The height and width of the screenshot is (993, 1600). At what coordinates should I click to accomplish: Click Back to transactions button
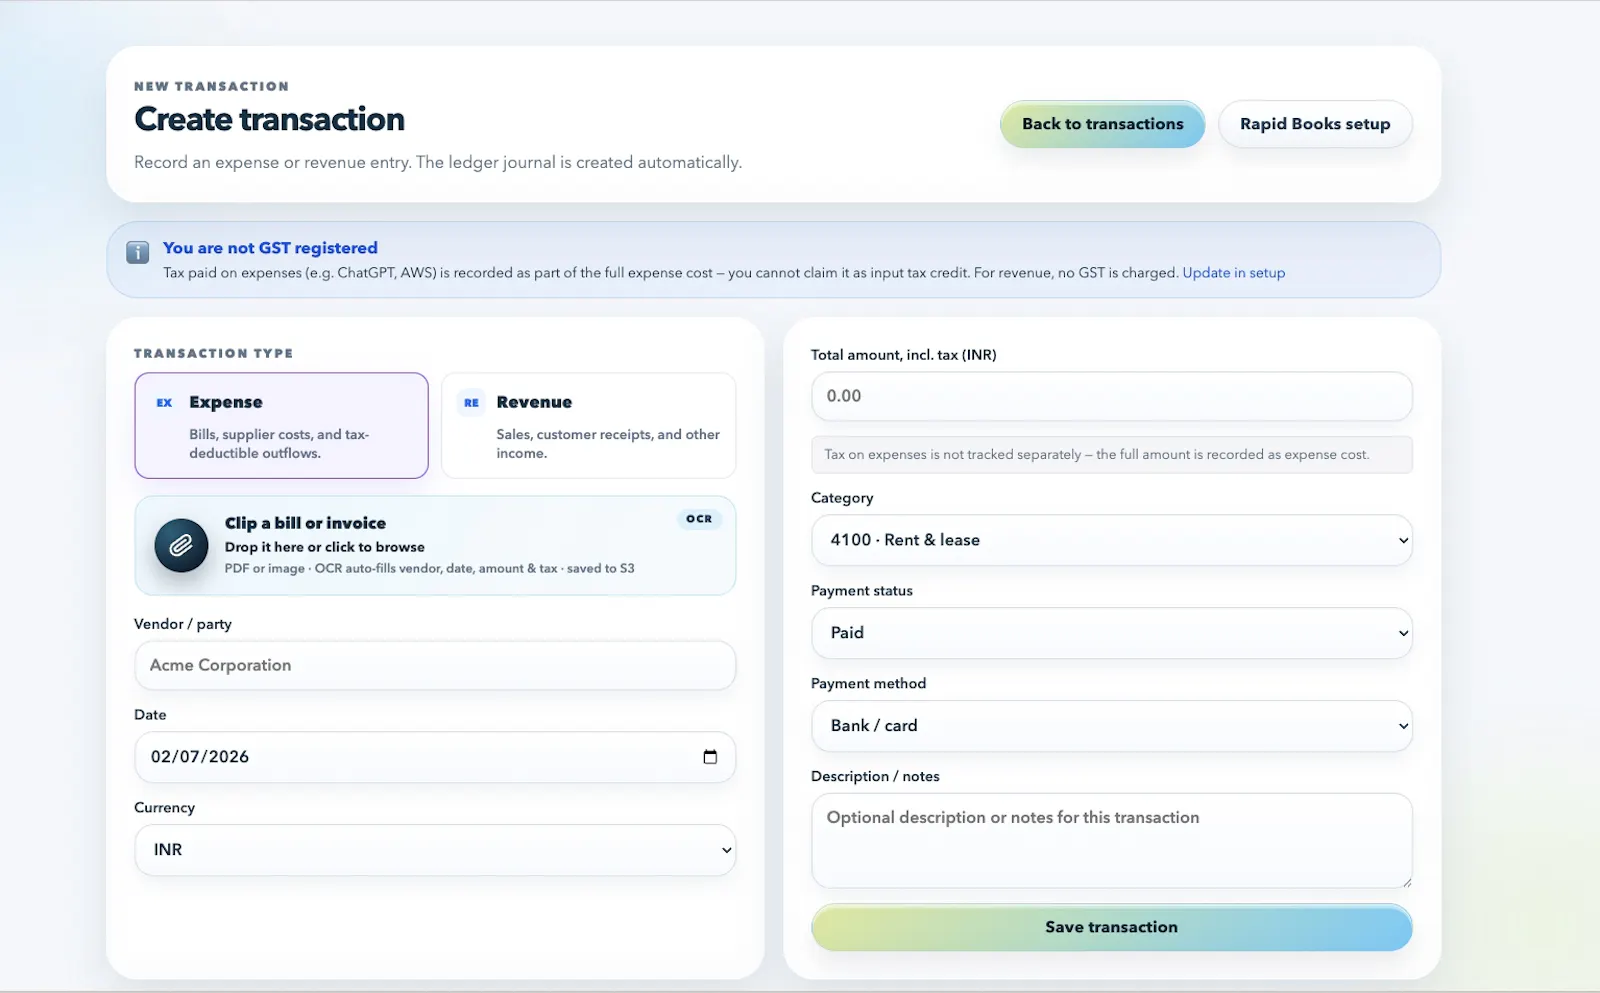click(1102, 124)
